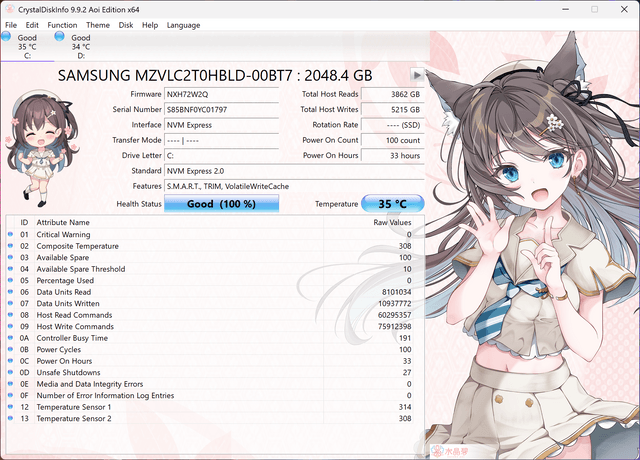
Task: Click status dot for Host Read Commands
Action: [10, 315]
